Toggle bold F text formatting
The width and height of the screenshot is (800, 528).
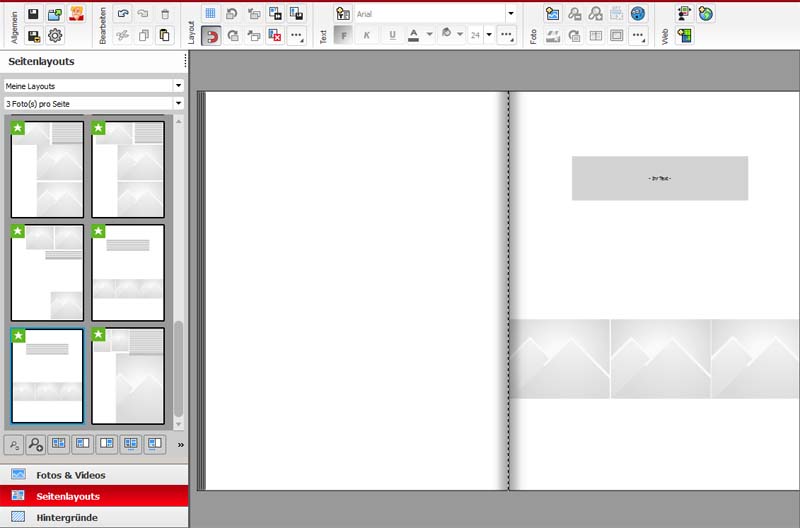pyautogui.click(x=343, y=36)
